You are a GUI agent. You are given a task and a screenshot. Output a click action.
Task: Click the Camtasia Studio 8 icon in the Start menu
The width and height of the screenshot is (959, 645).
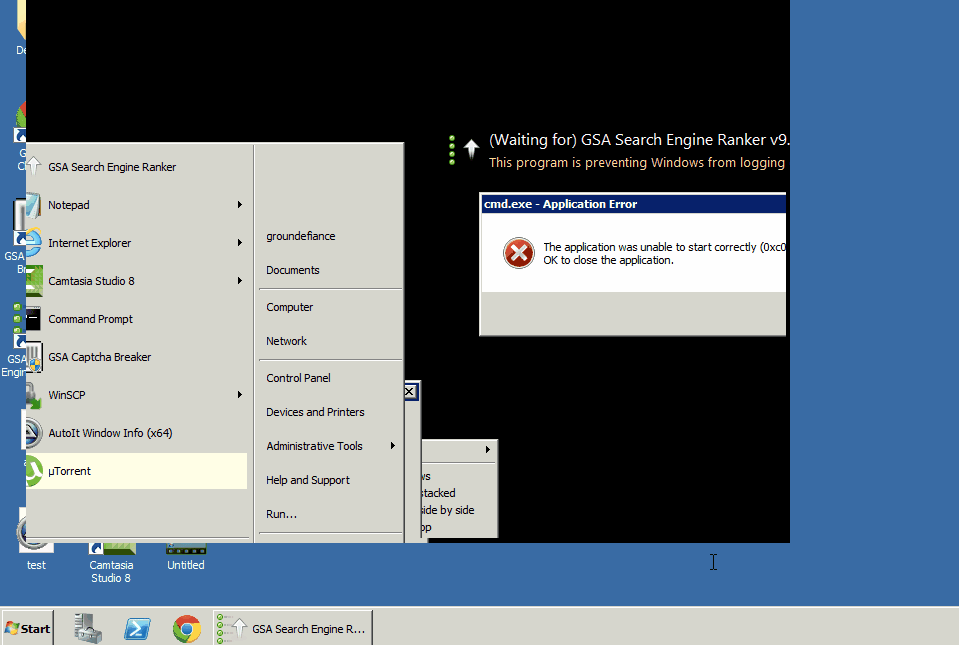(x=34, y=281)
